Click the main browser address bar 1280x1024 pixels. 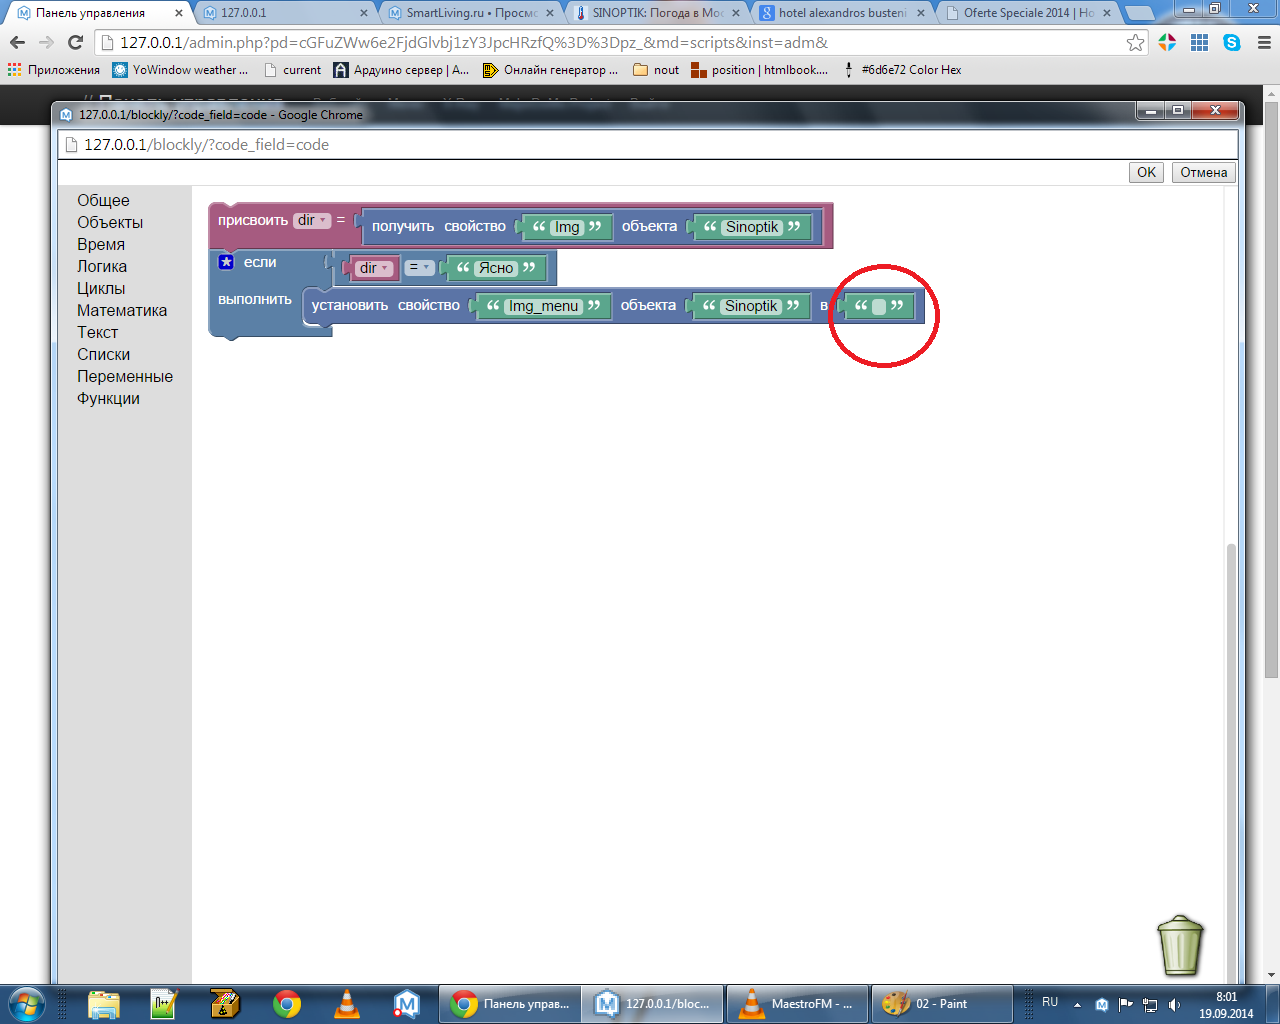tap(620, 43)
